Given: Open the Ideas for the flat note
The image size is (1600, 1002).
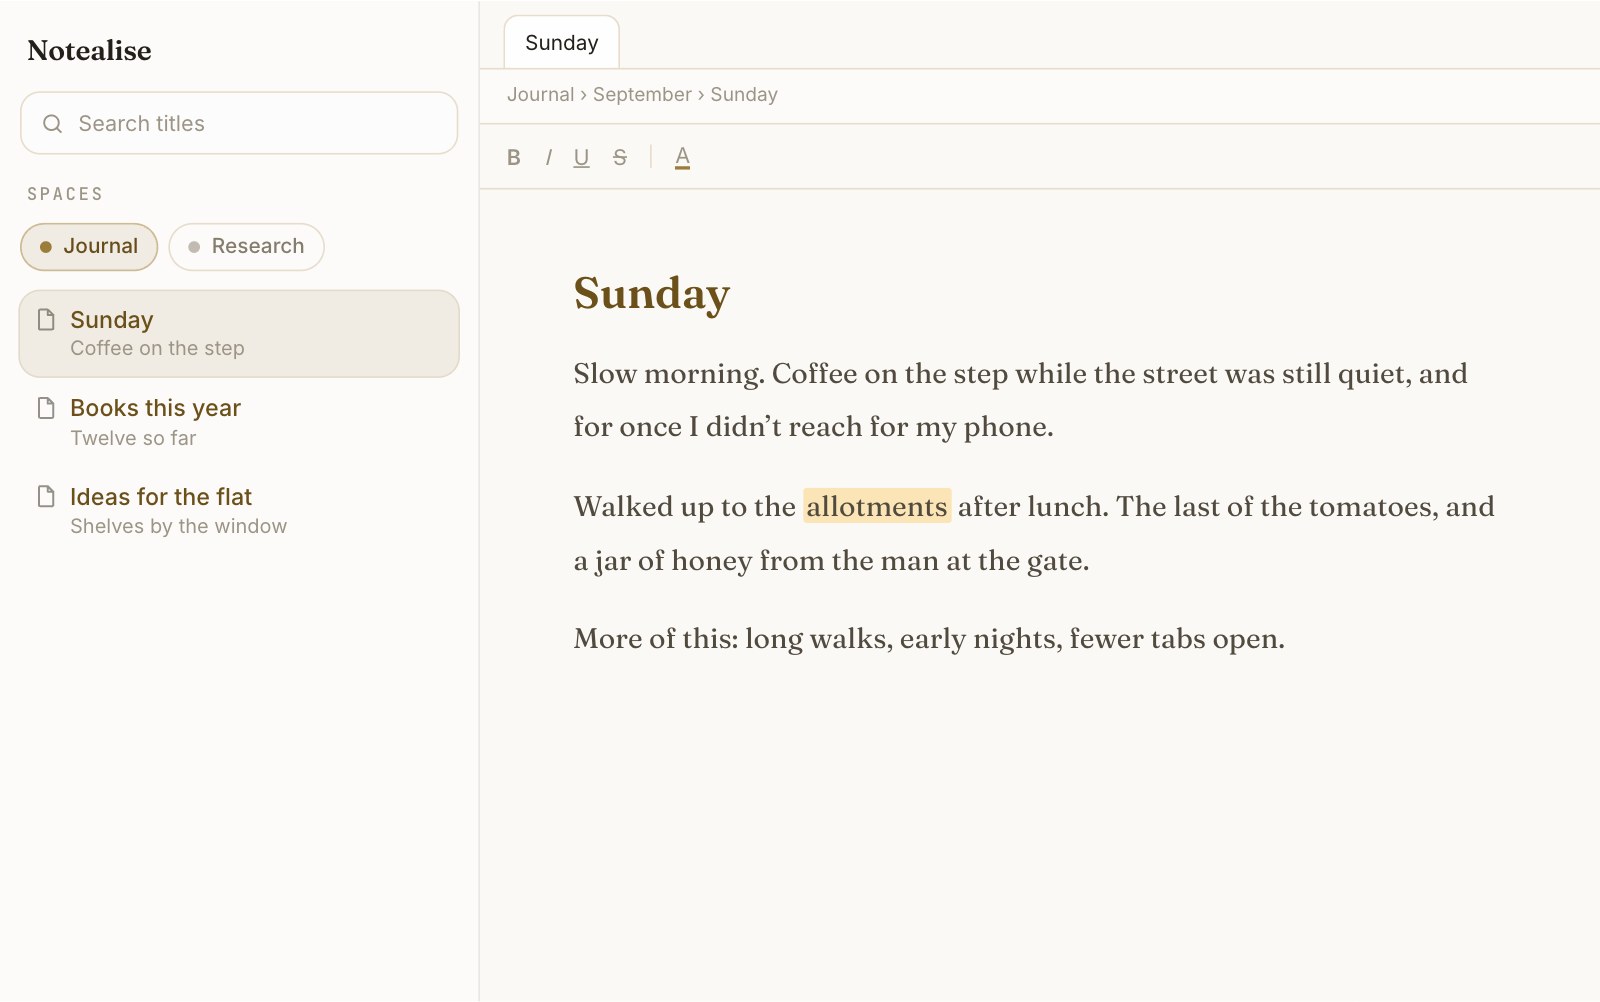Looking at the screenshot, I should 239,511.
